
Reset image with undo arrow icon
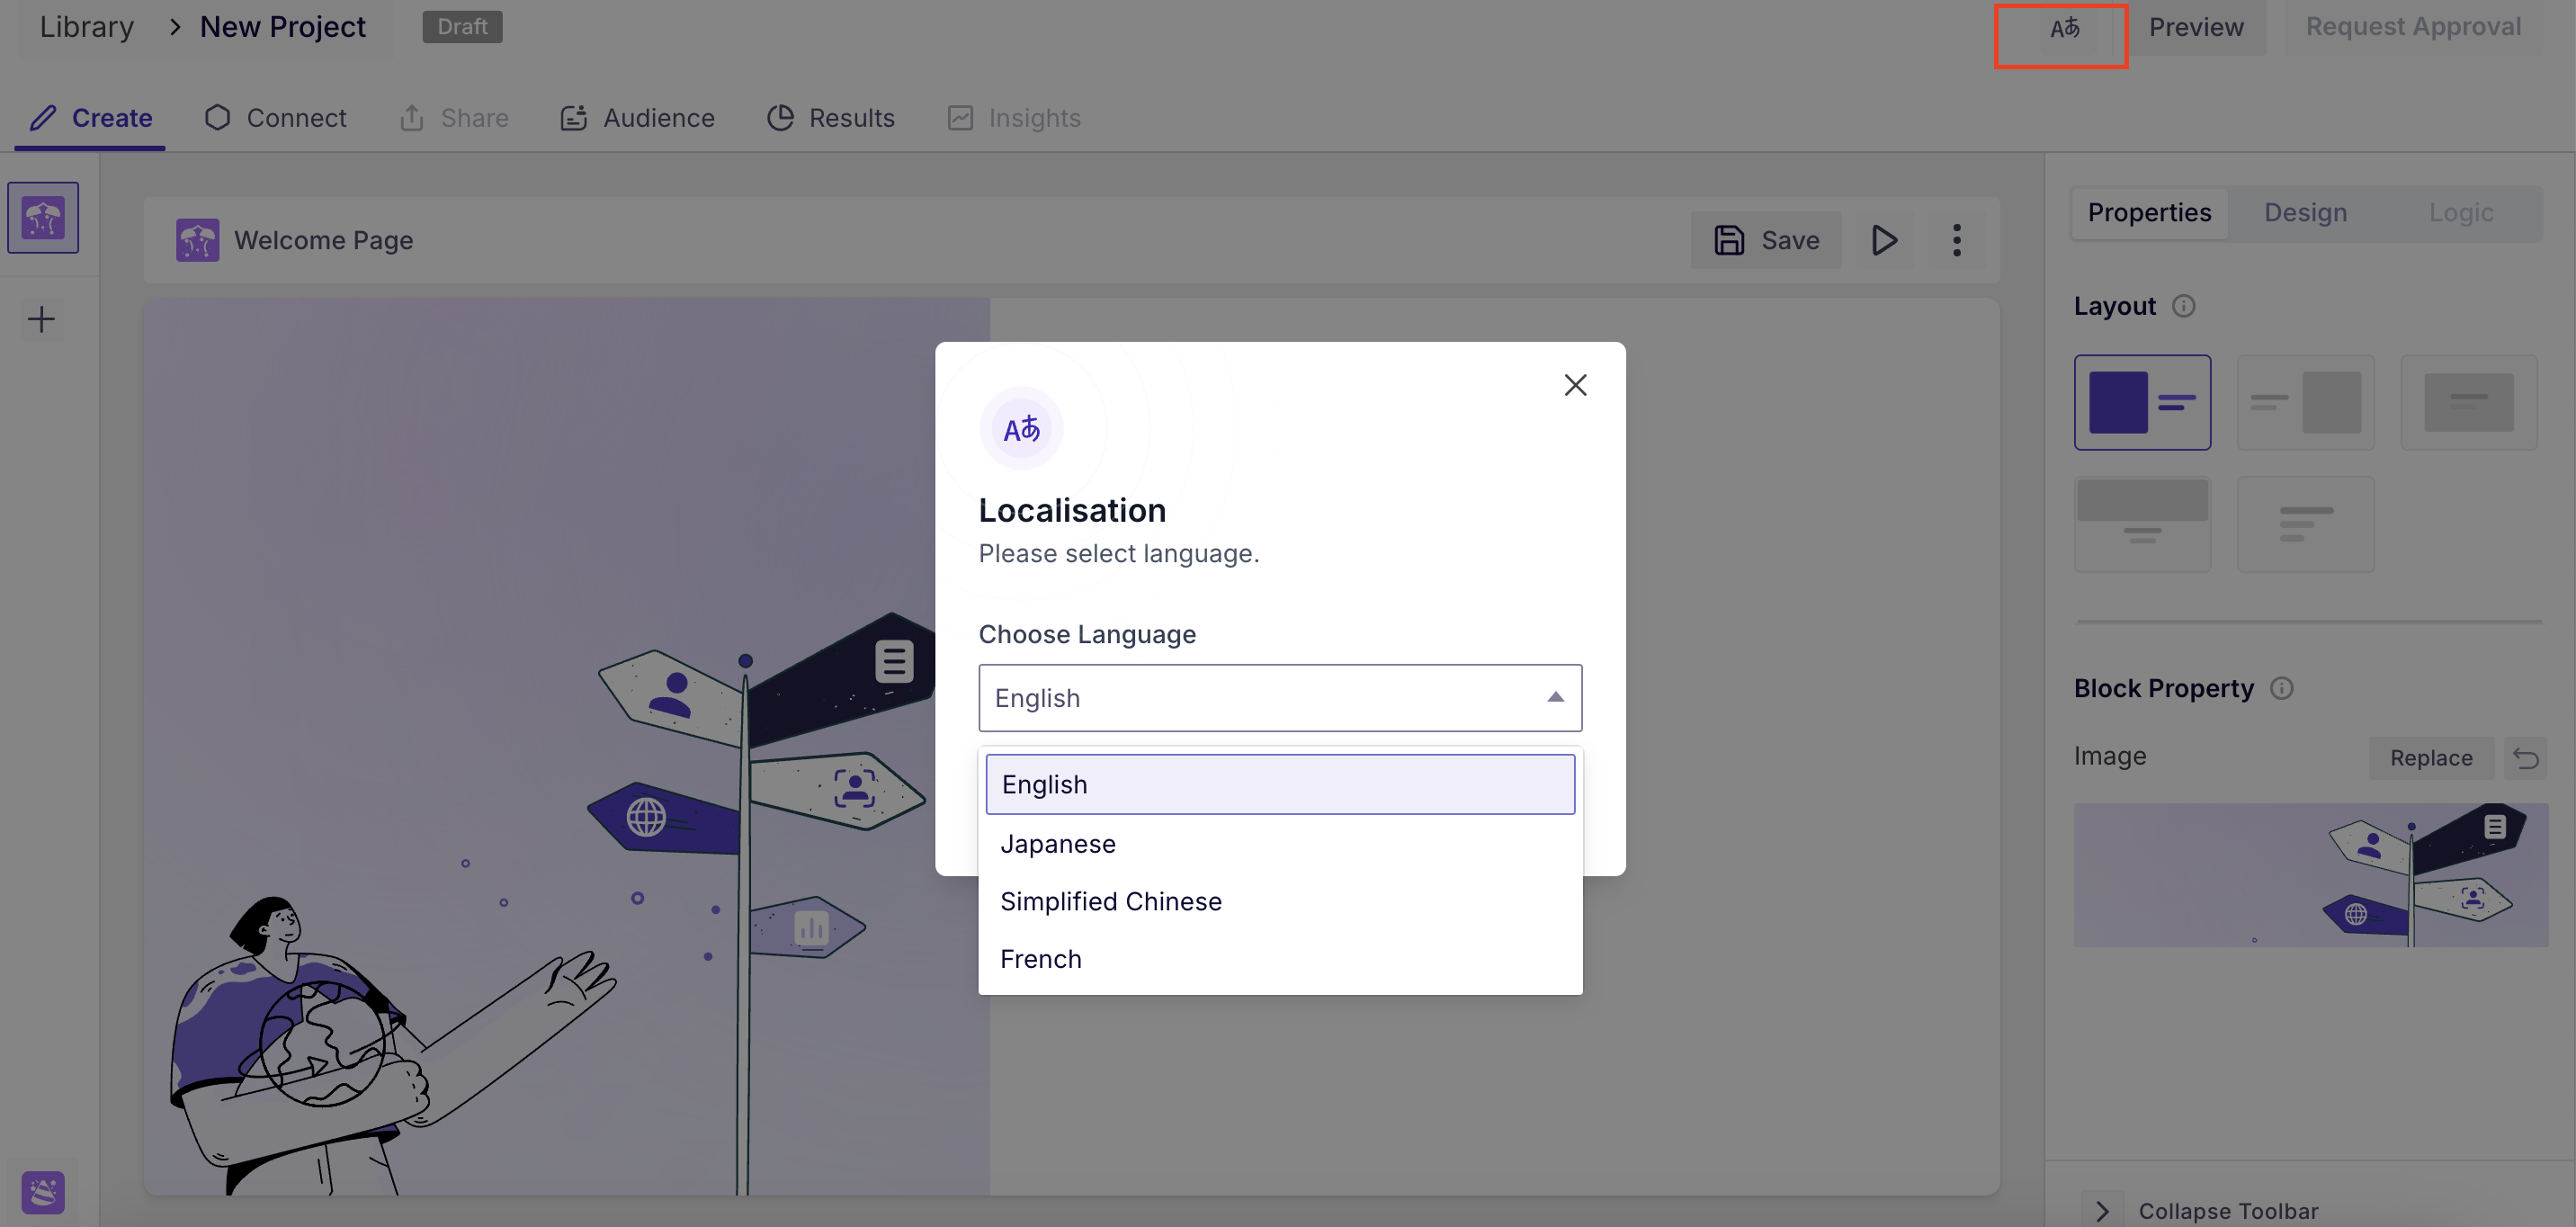(2525, 758)
